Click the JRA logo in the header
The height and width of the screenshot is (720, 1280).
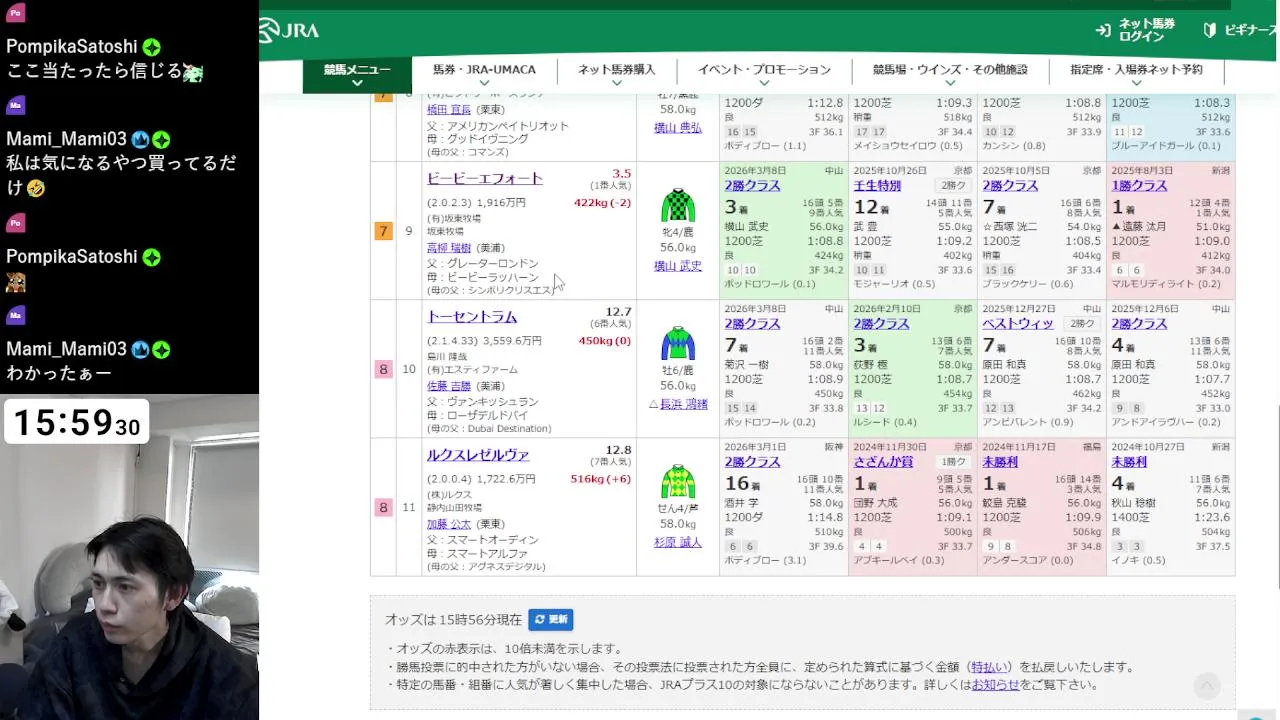click(289, 30)
